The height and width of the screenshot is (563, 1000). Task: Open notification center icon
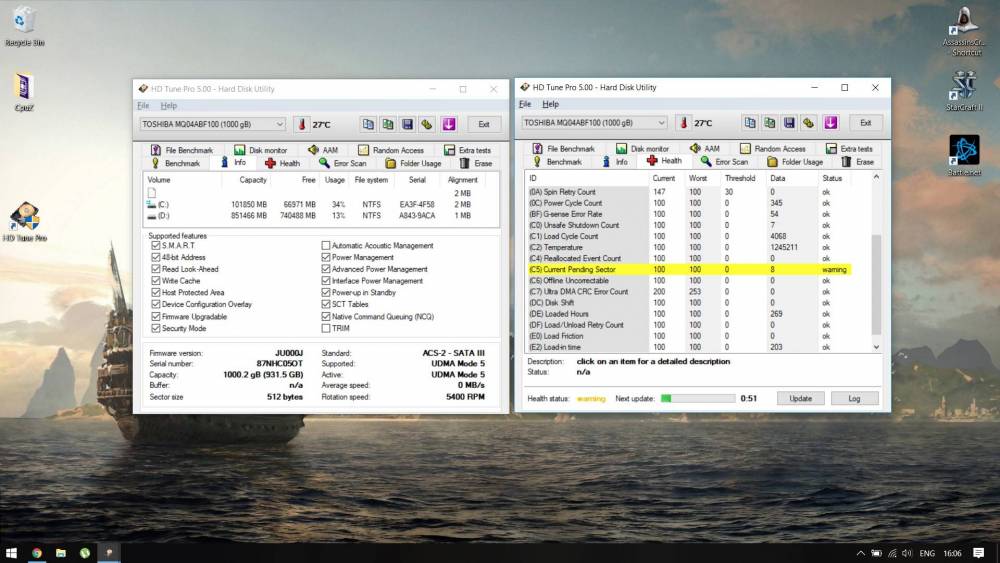[978, 553]
